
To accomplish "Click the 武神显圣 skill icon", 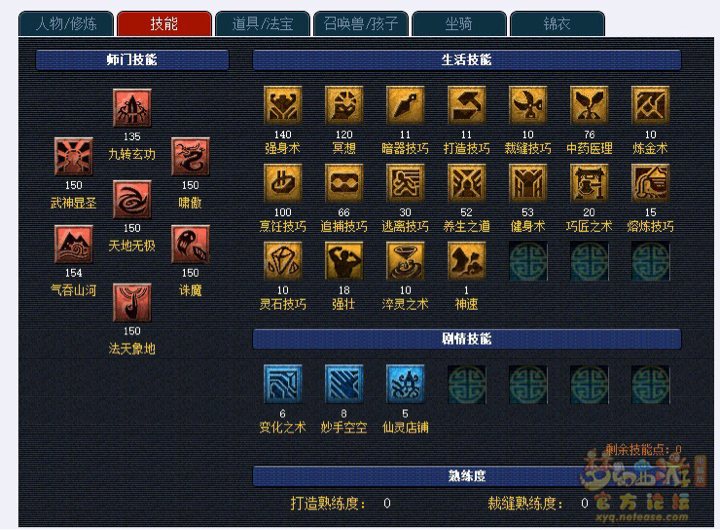I will pos(73,157).
